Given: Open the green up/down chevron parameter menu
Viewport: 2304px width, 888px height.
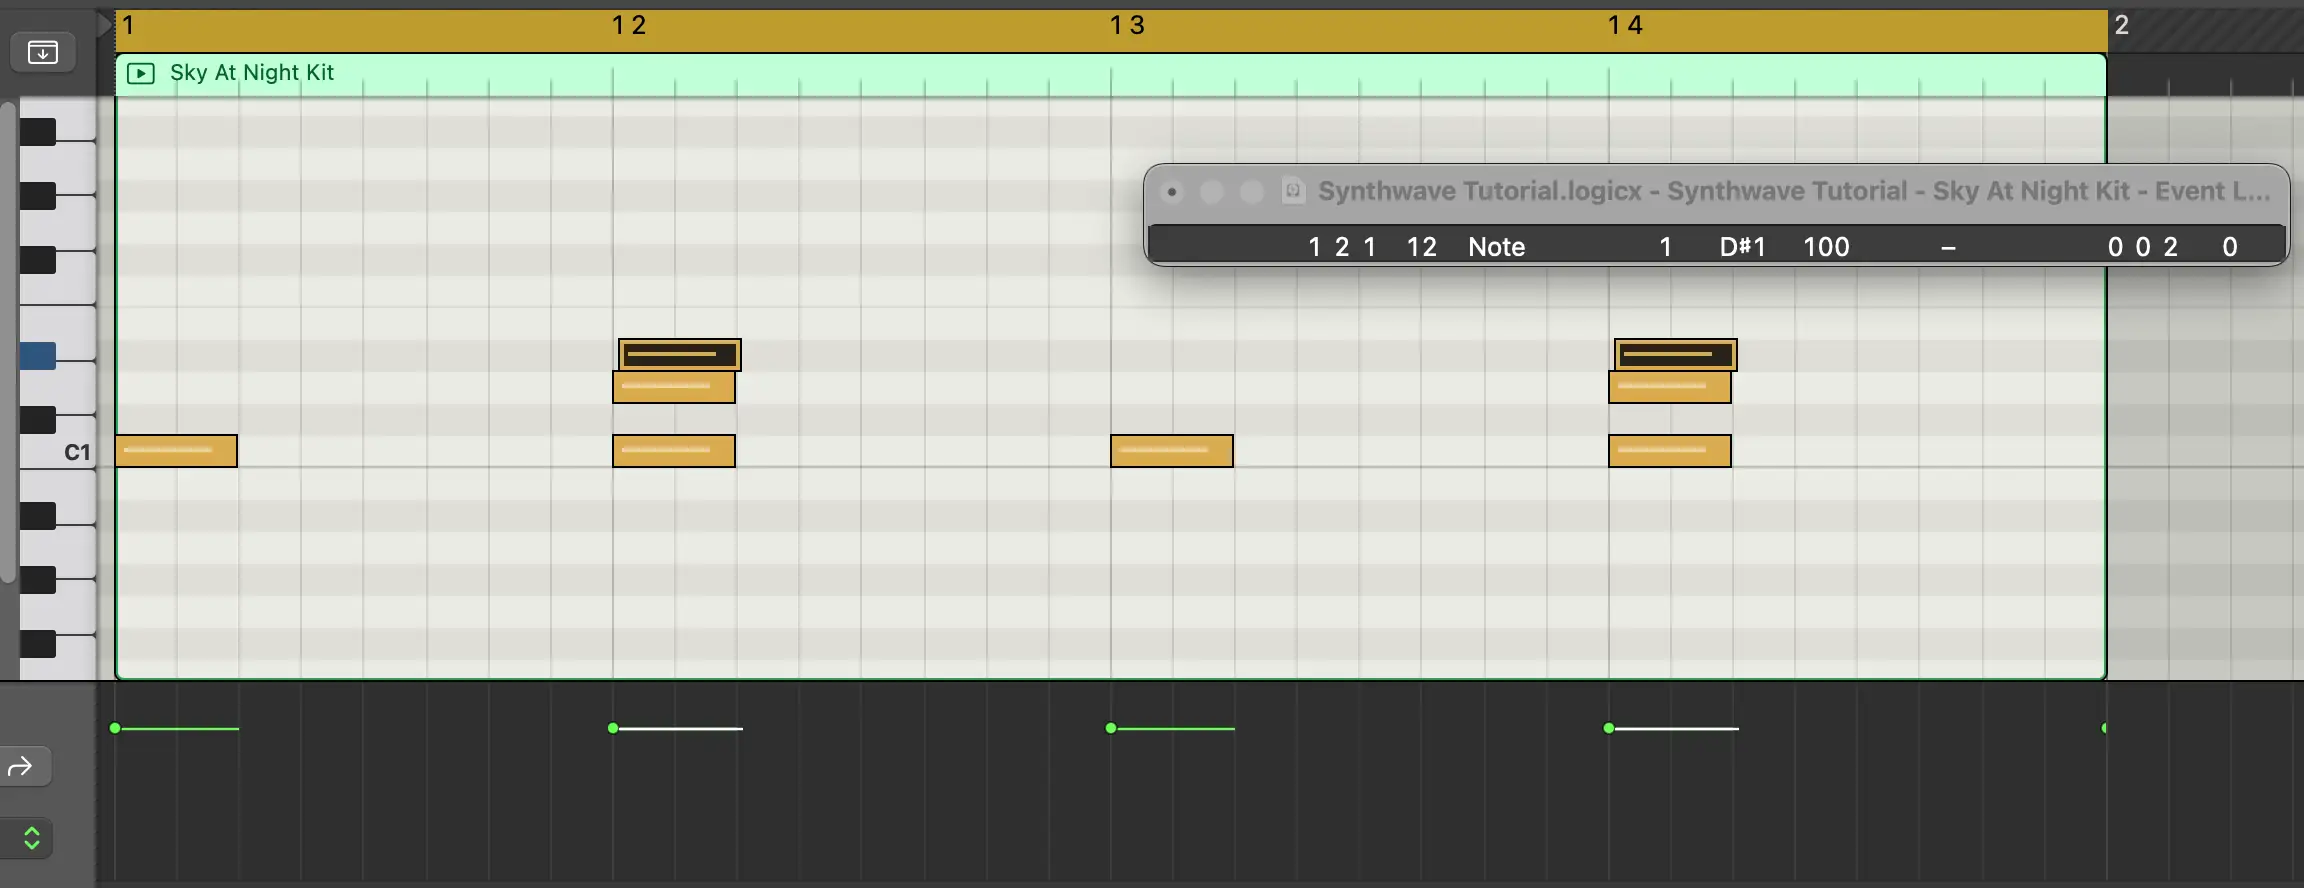Looking at the screenshot, I should [30, 838].
